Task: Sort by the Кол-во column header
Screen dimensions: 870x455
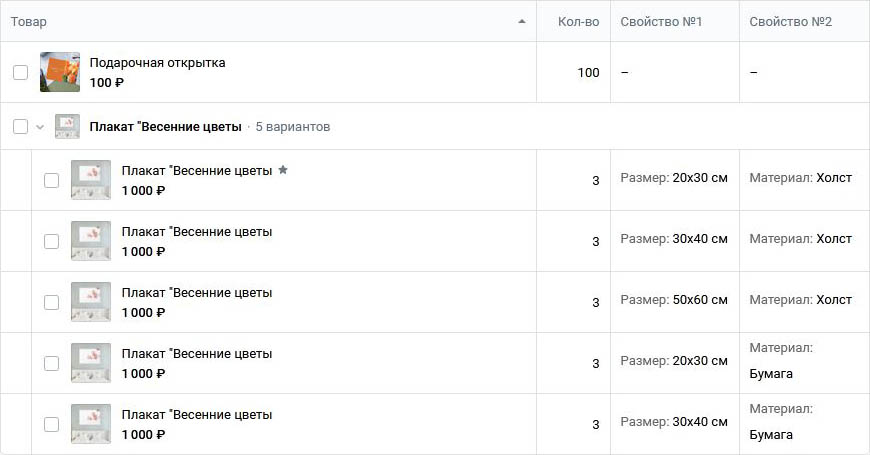Action: pyautogui.click(x=578, y=22)
